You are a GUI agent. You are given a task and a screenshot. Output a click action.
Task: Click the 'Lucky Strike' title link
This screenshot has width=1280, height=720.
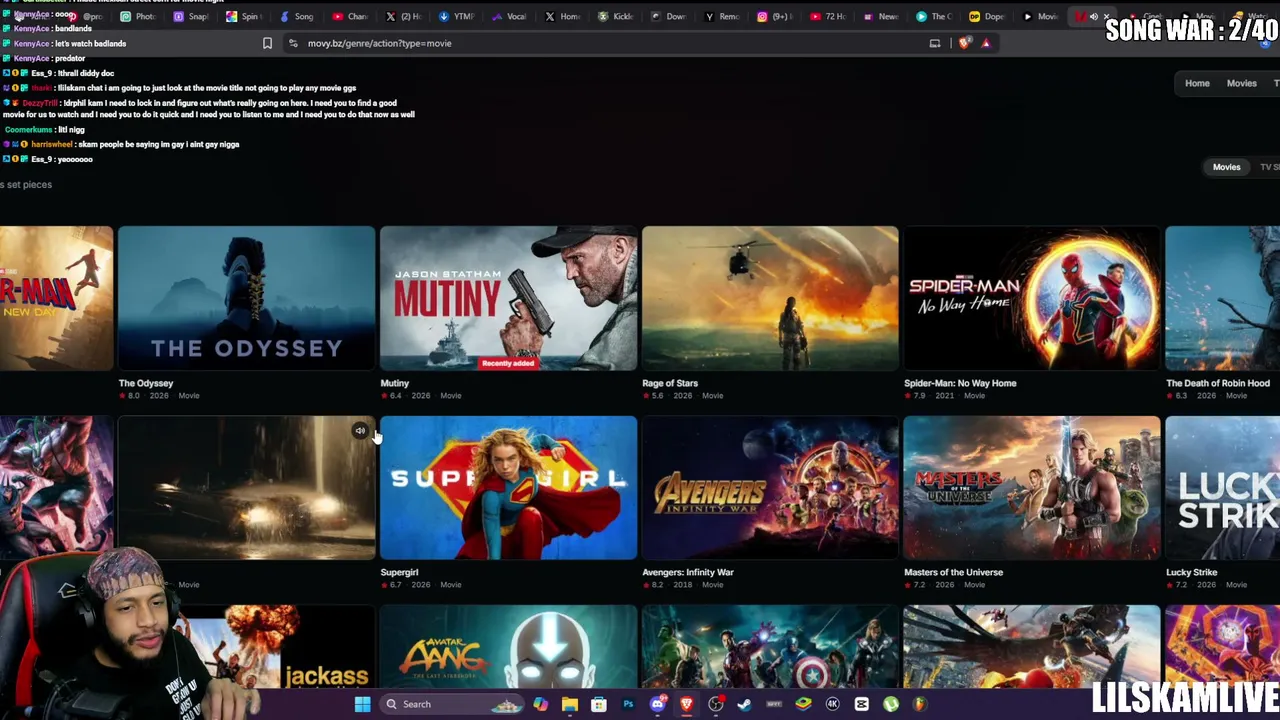click(1192, 572)
